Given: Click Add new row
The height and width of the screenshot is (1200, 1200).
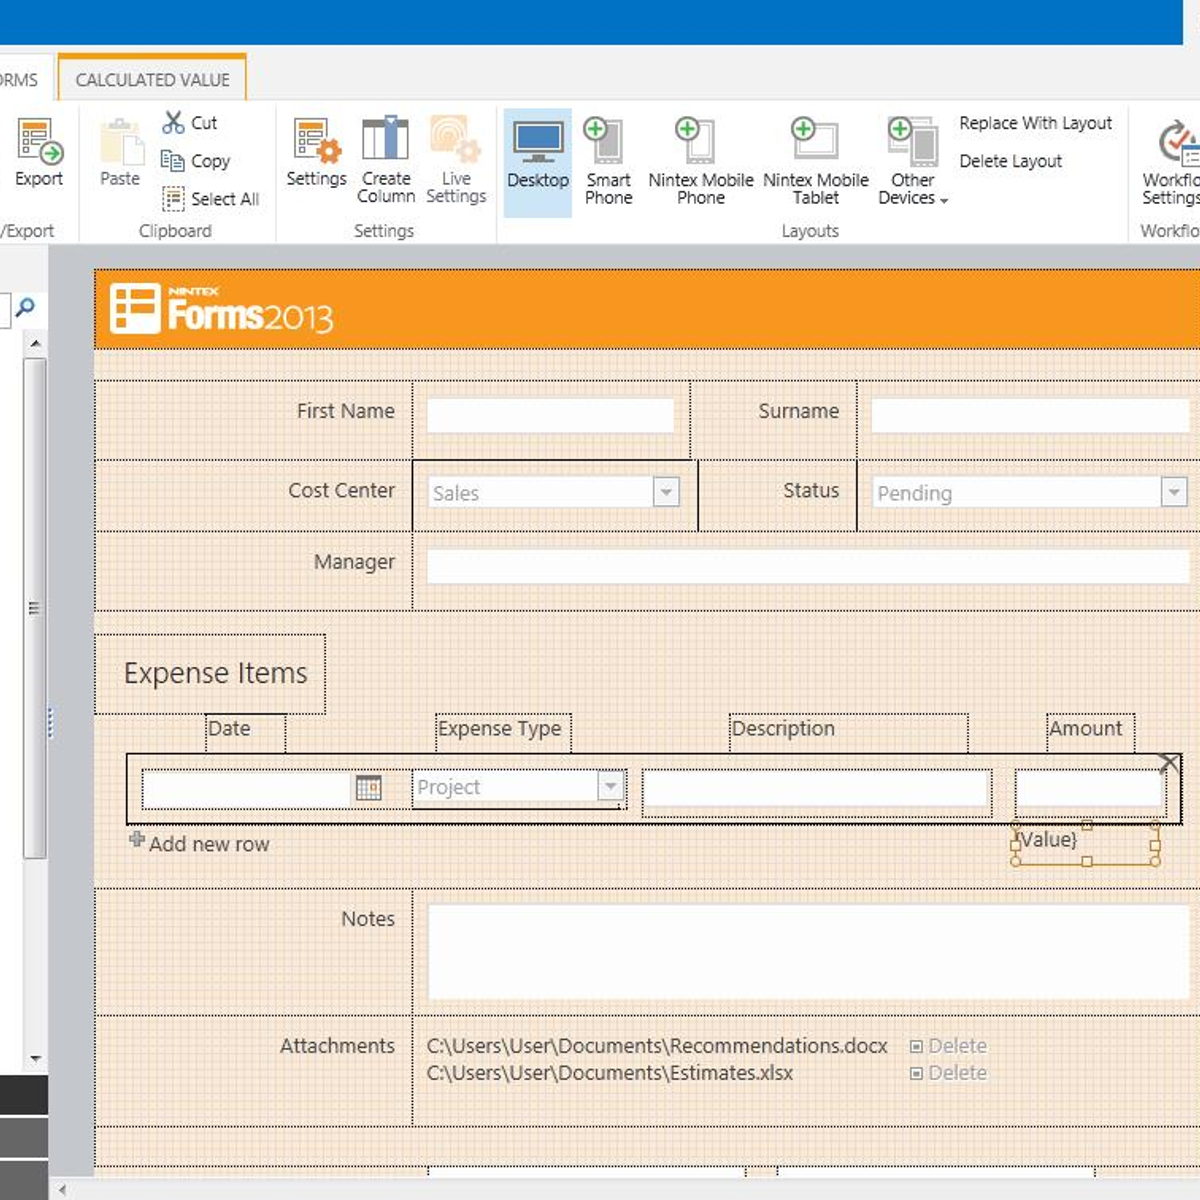Looking at the screenshot, I should click(199, 843).
